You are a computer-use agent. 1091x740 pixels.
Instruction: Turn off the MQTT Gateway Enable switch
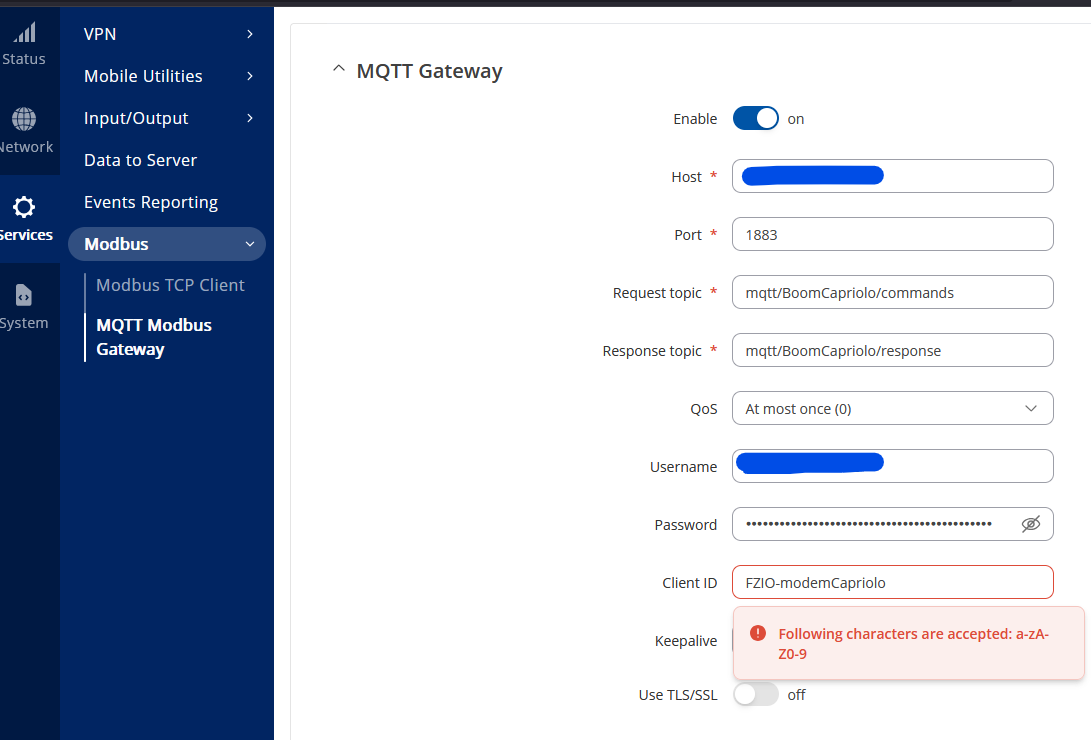tap(756, 118)
